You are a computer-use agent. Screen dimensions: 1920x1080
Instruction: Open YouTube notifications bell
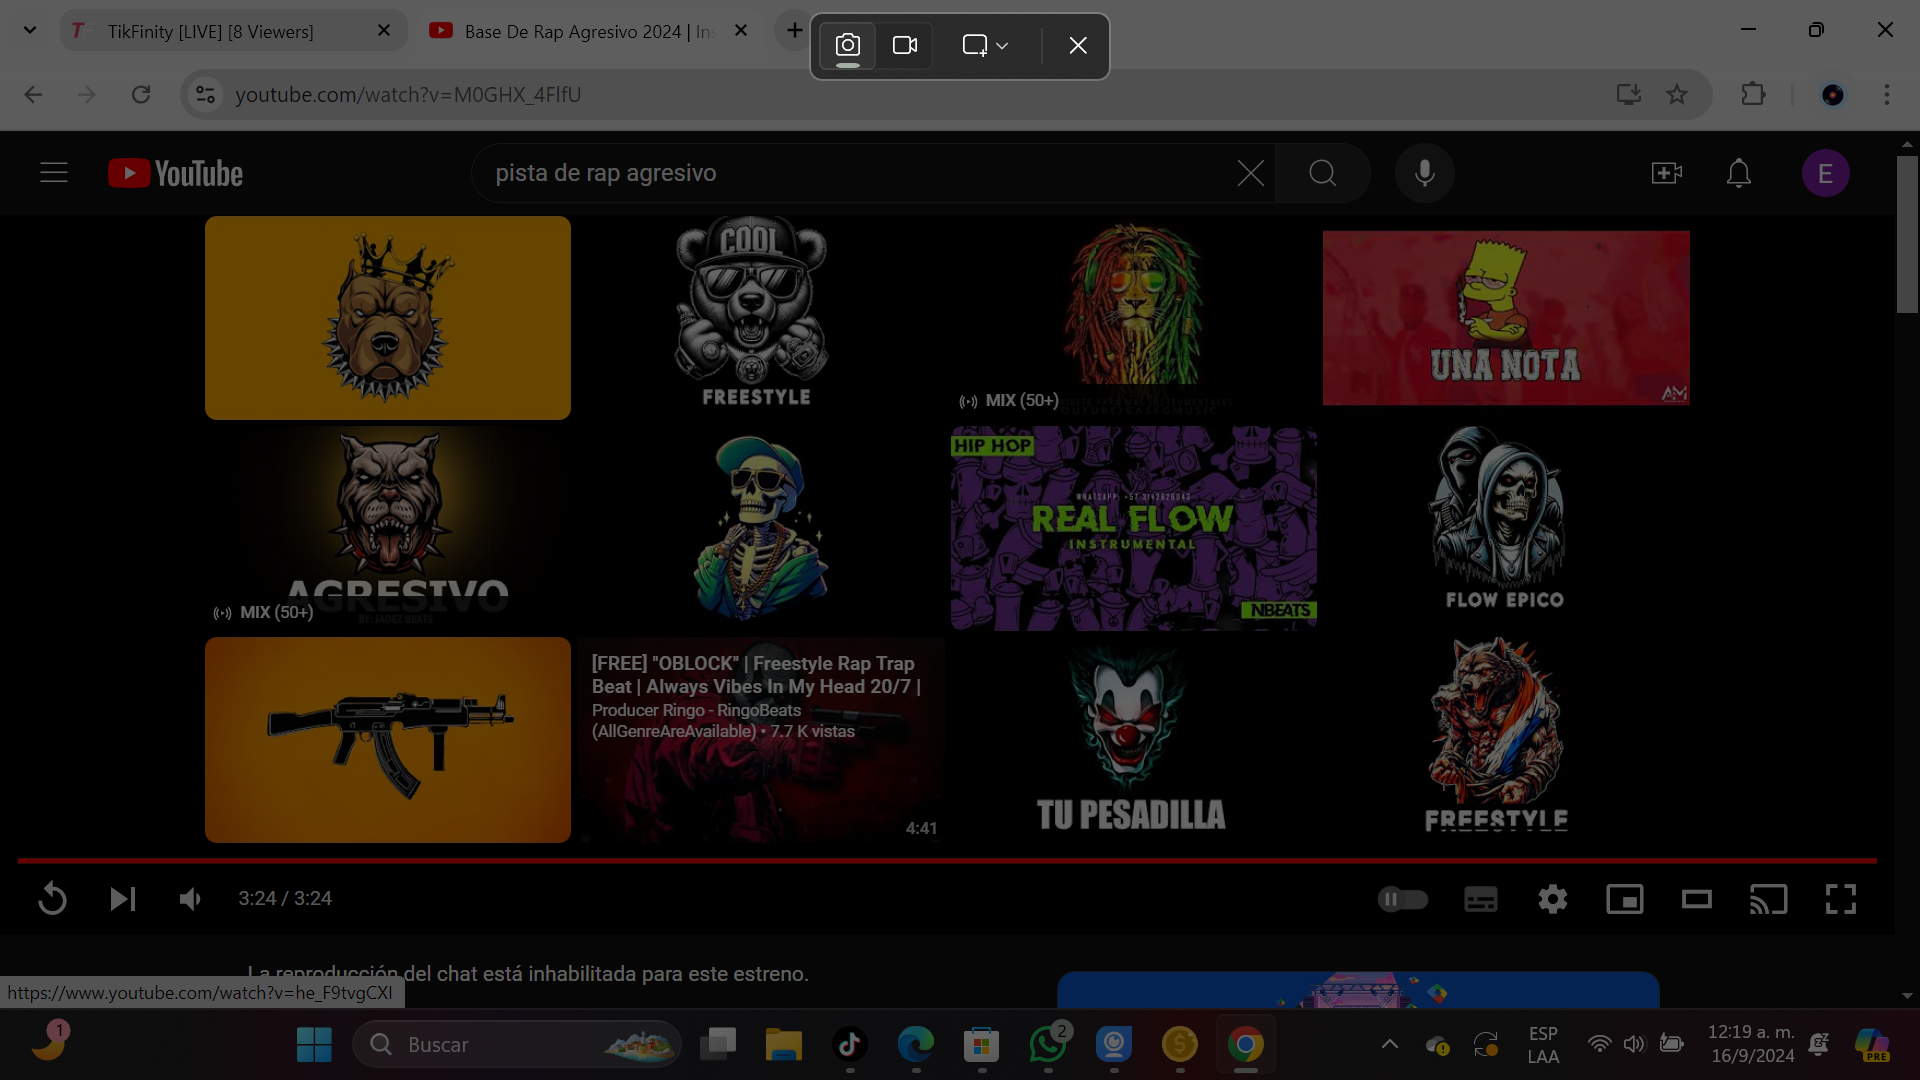[1738, 173]
